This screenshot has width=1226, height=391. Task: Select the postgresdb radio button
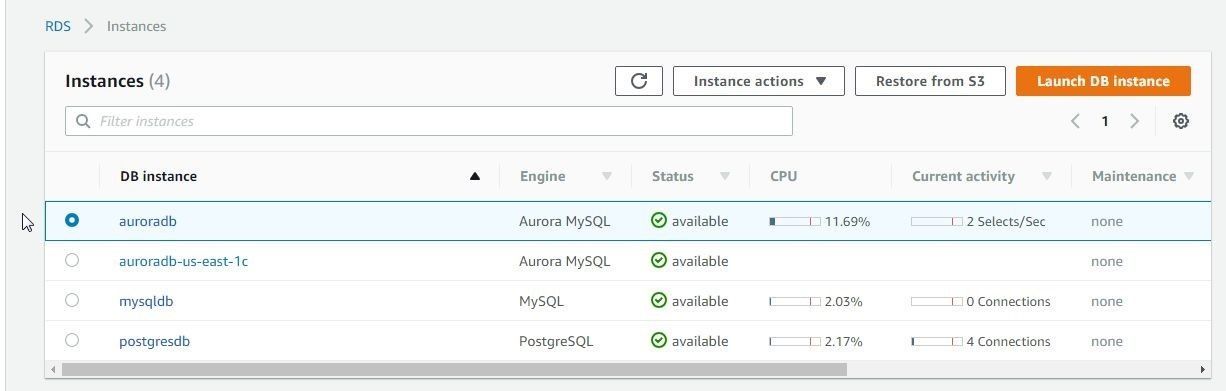click(x=72, y=341)
